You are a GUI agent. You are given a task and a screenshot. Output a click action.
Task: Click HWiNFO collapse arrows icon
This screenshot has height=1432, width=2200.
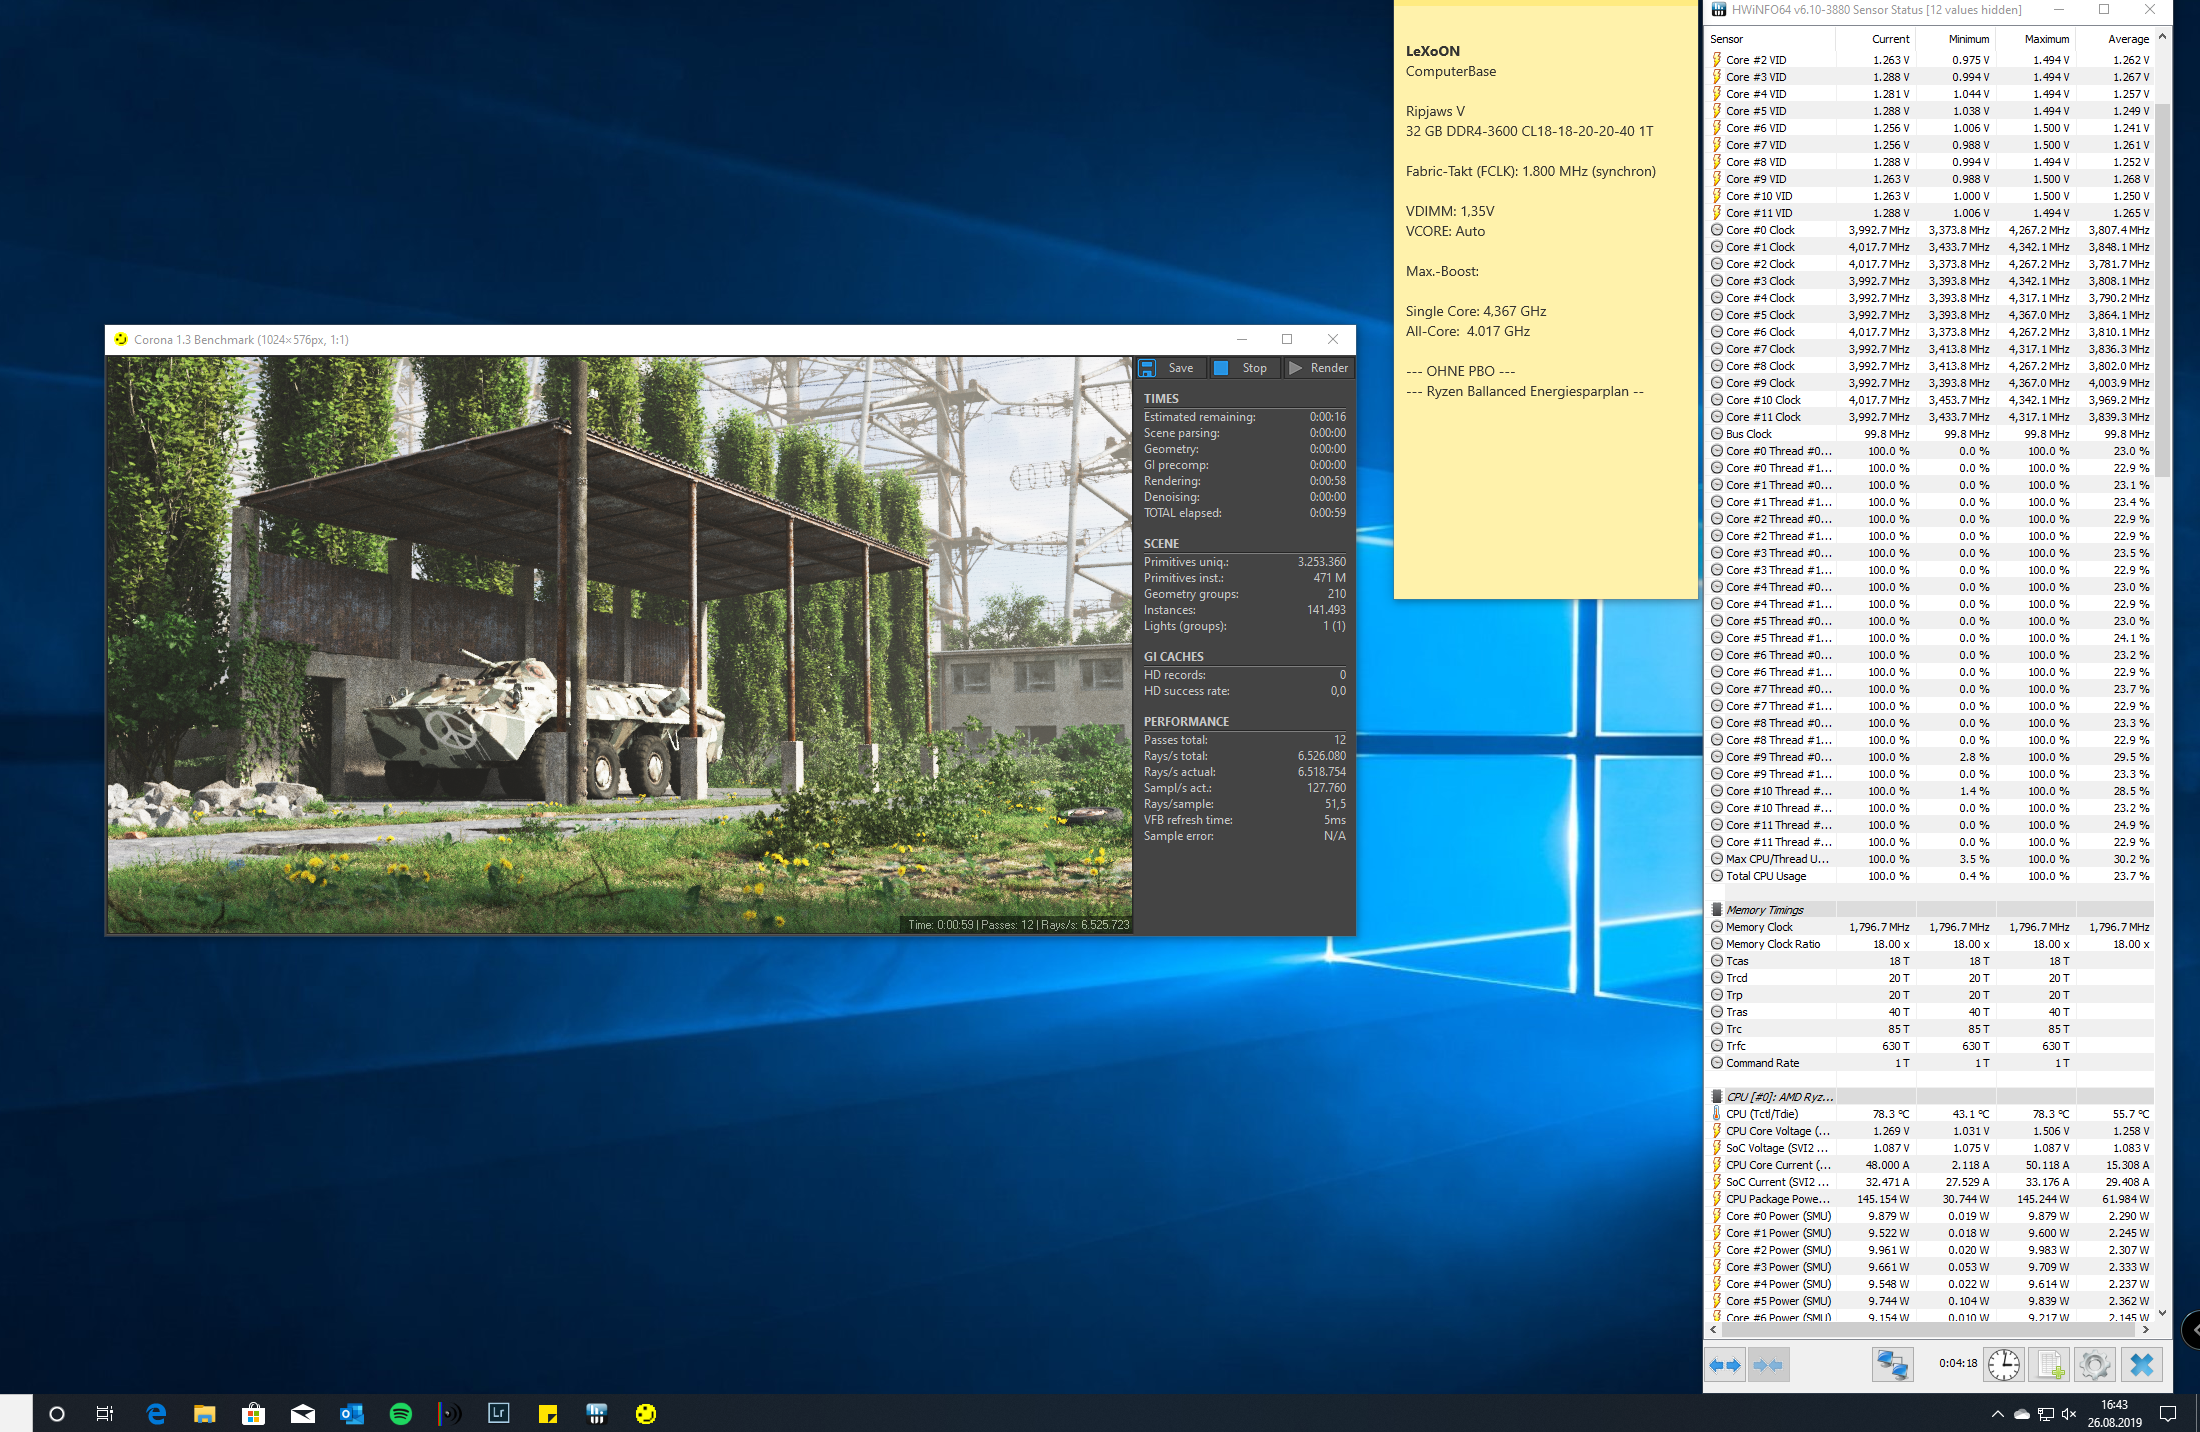pos(1768,1365)
